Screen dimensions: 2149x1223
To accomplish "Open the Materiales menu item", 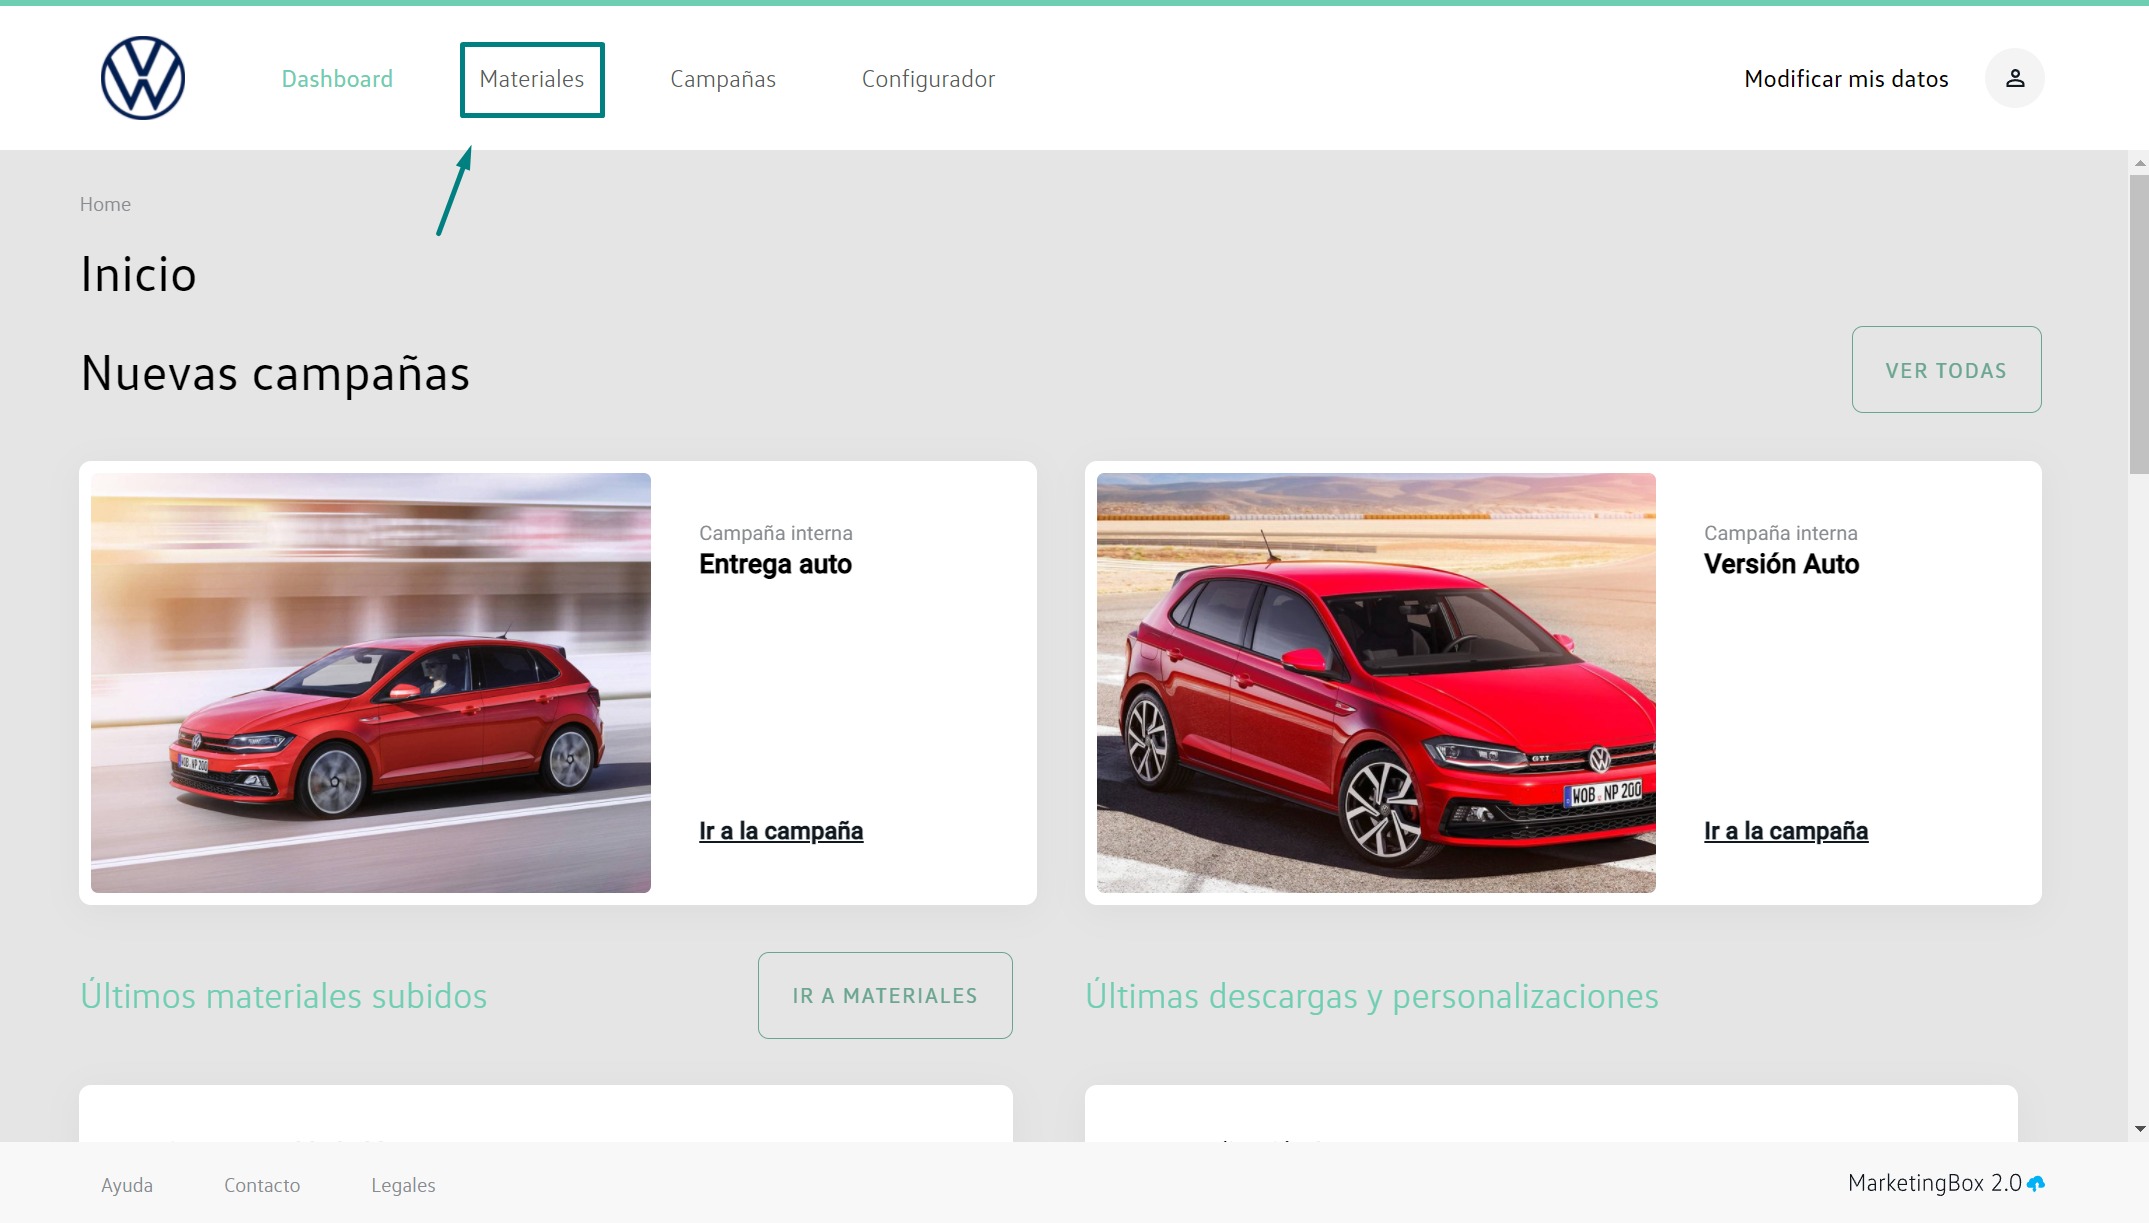I will (531, 79).
